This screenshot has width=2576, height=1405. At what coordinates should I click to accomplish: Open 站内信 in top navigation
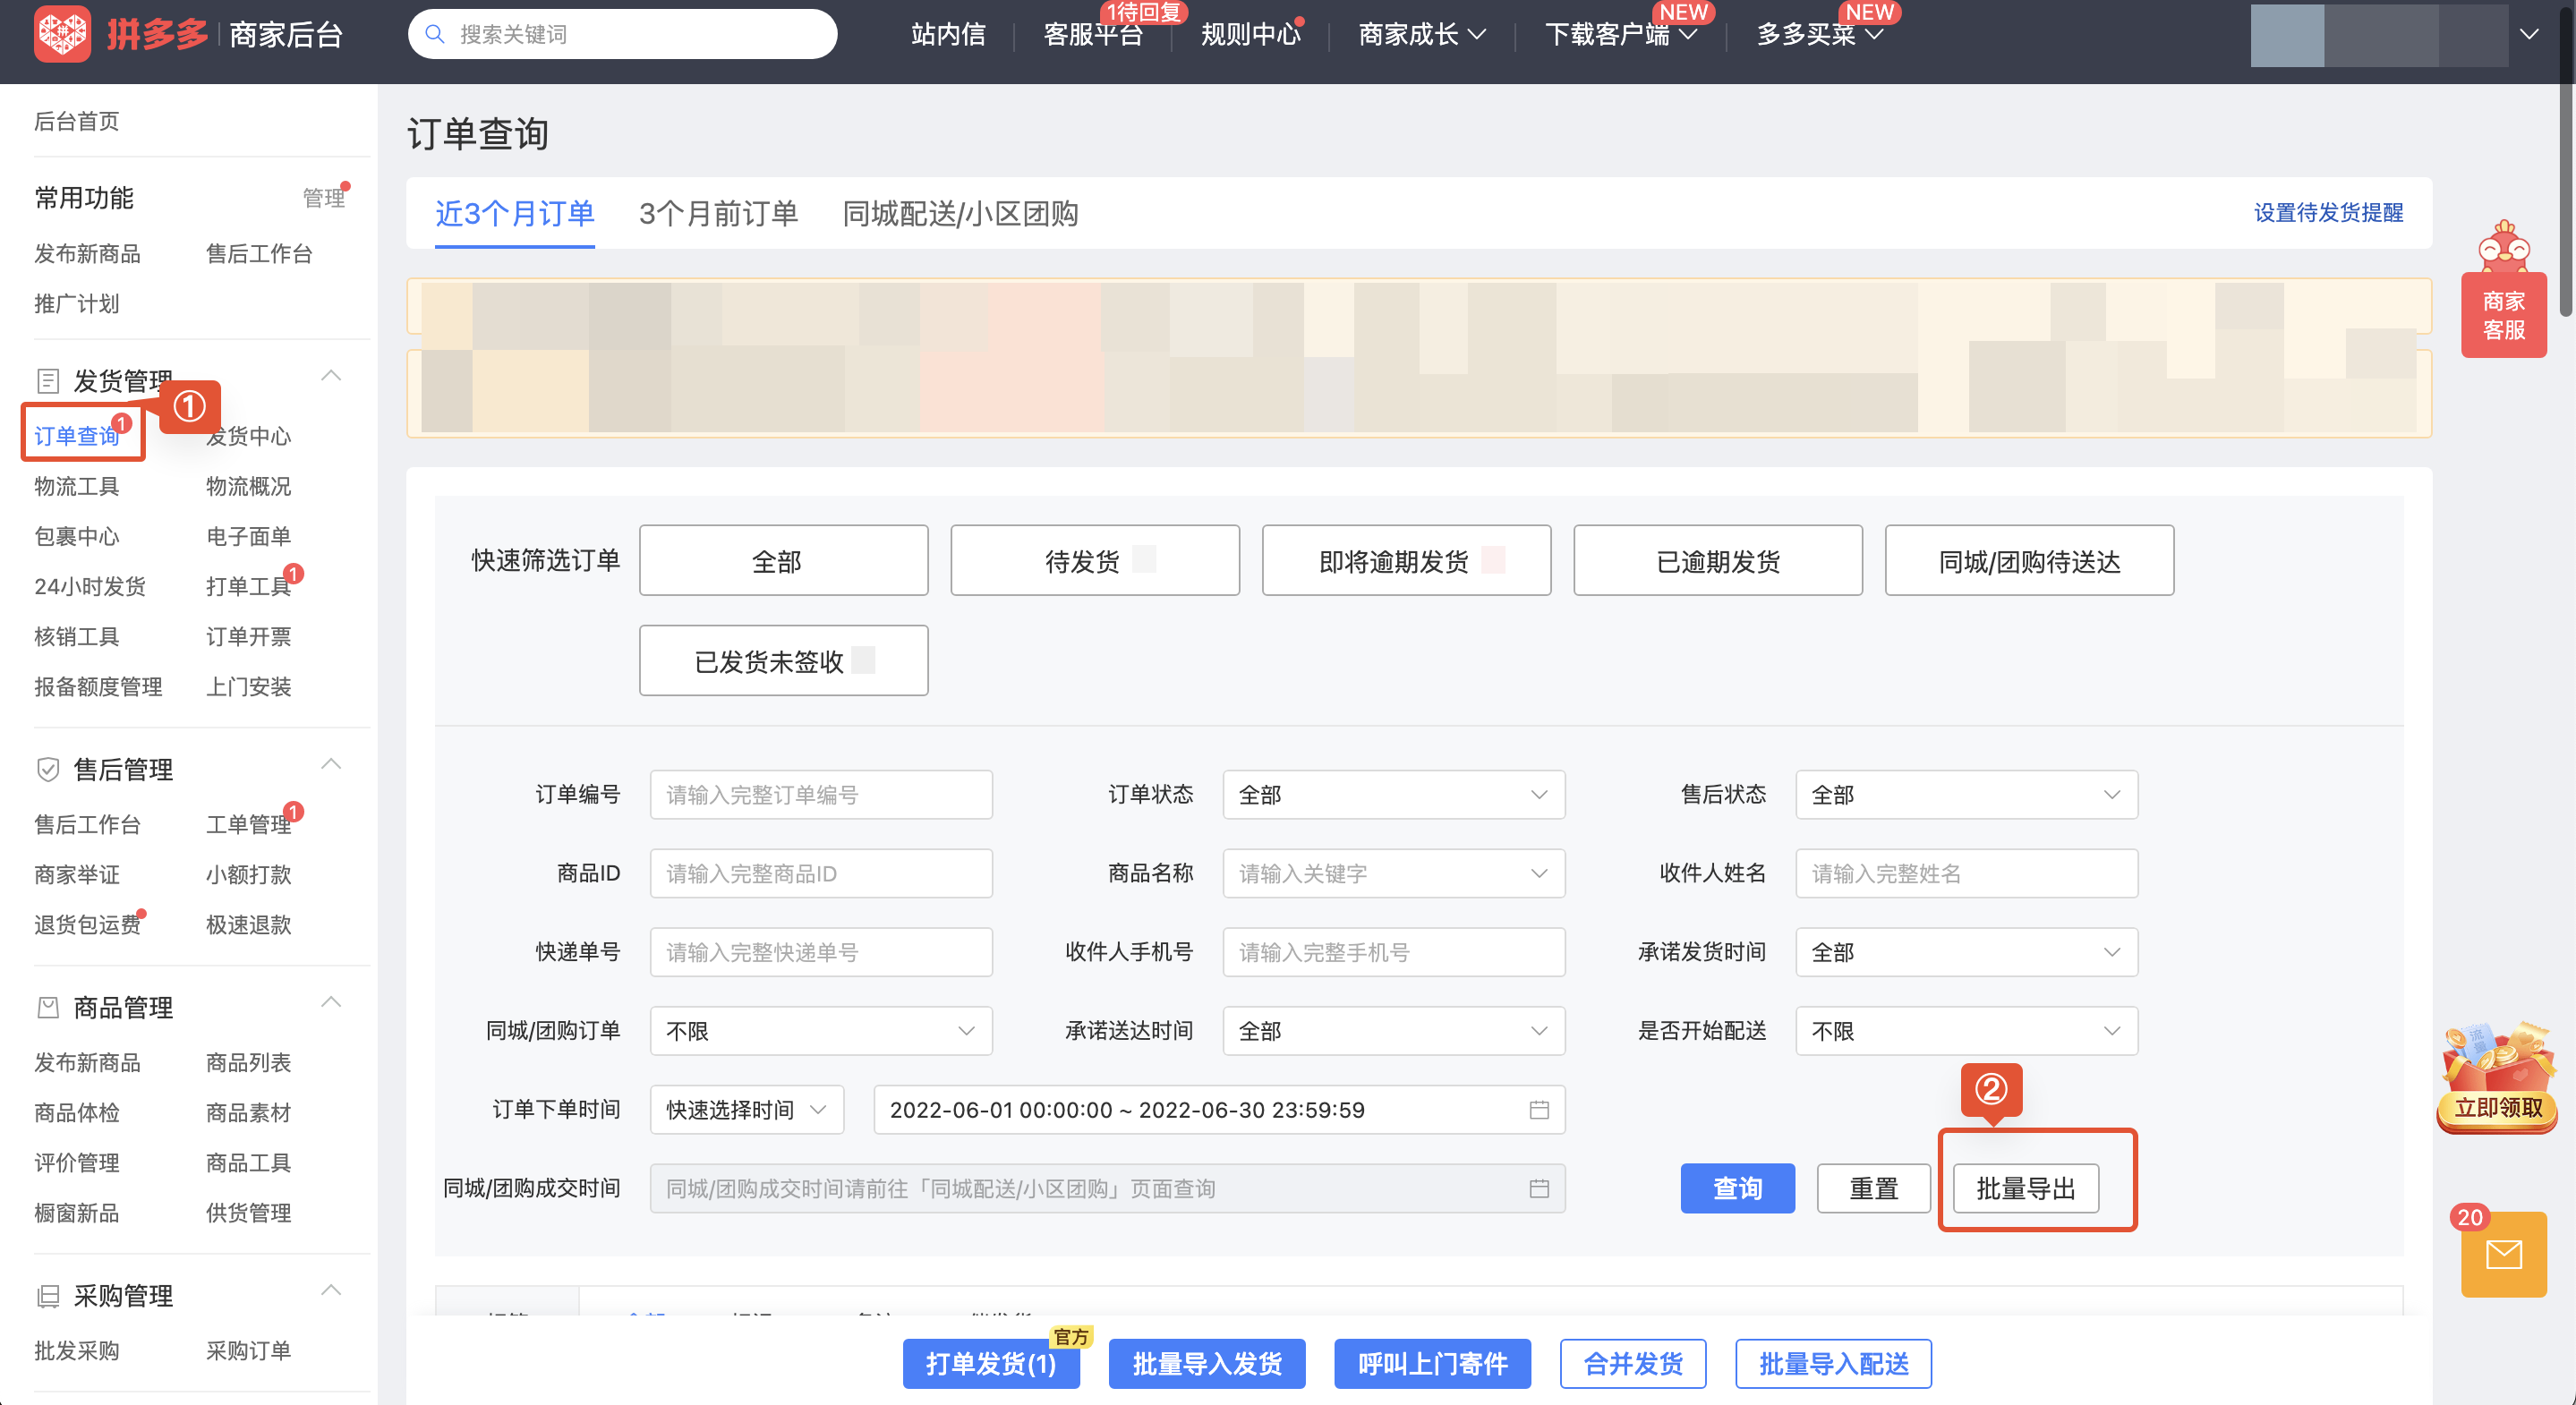point(948,34)
